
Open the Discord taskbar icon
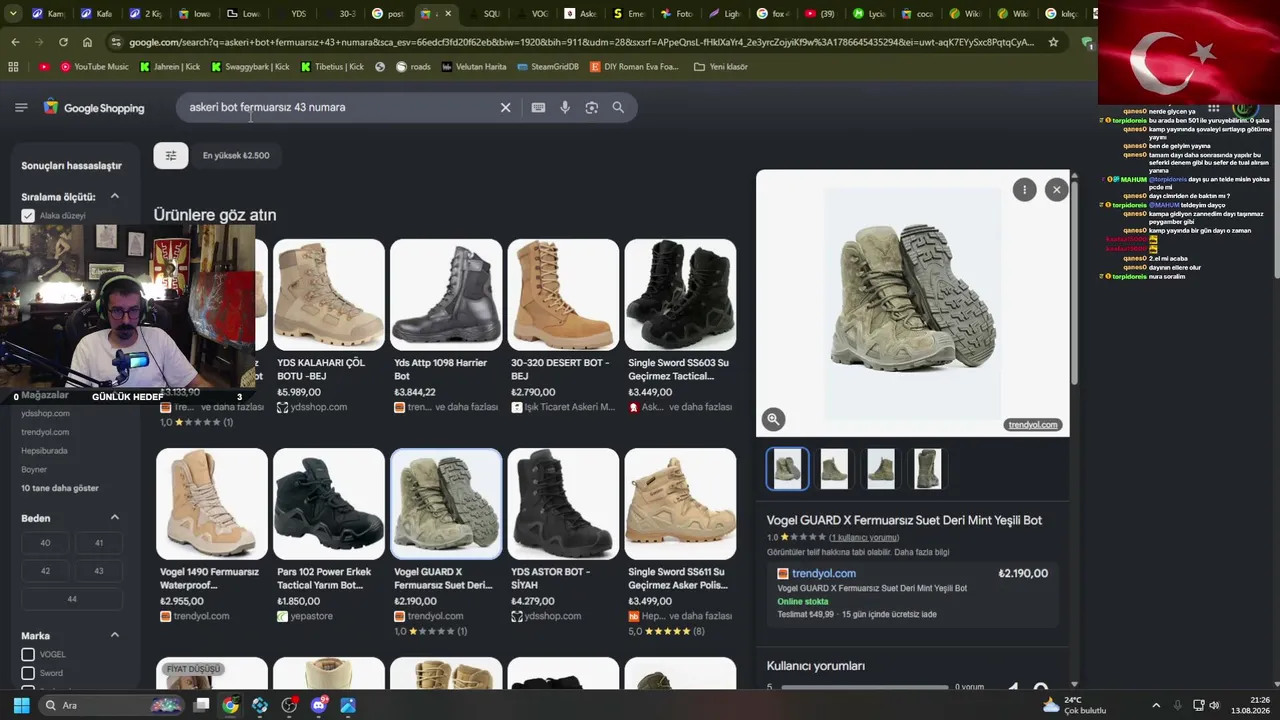pos(319,705)
